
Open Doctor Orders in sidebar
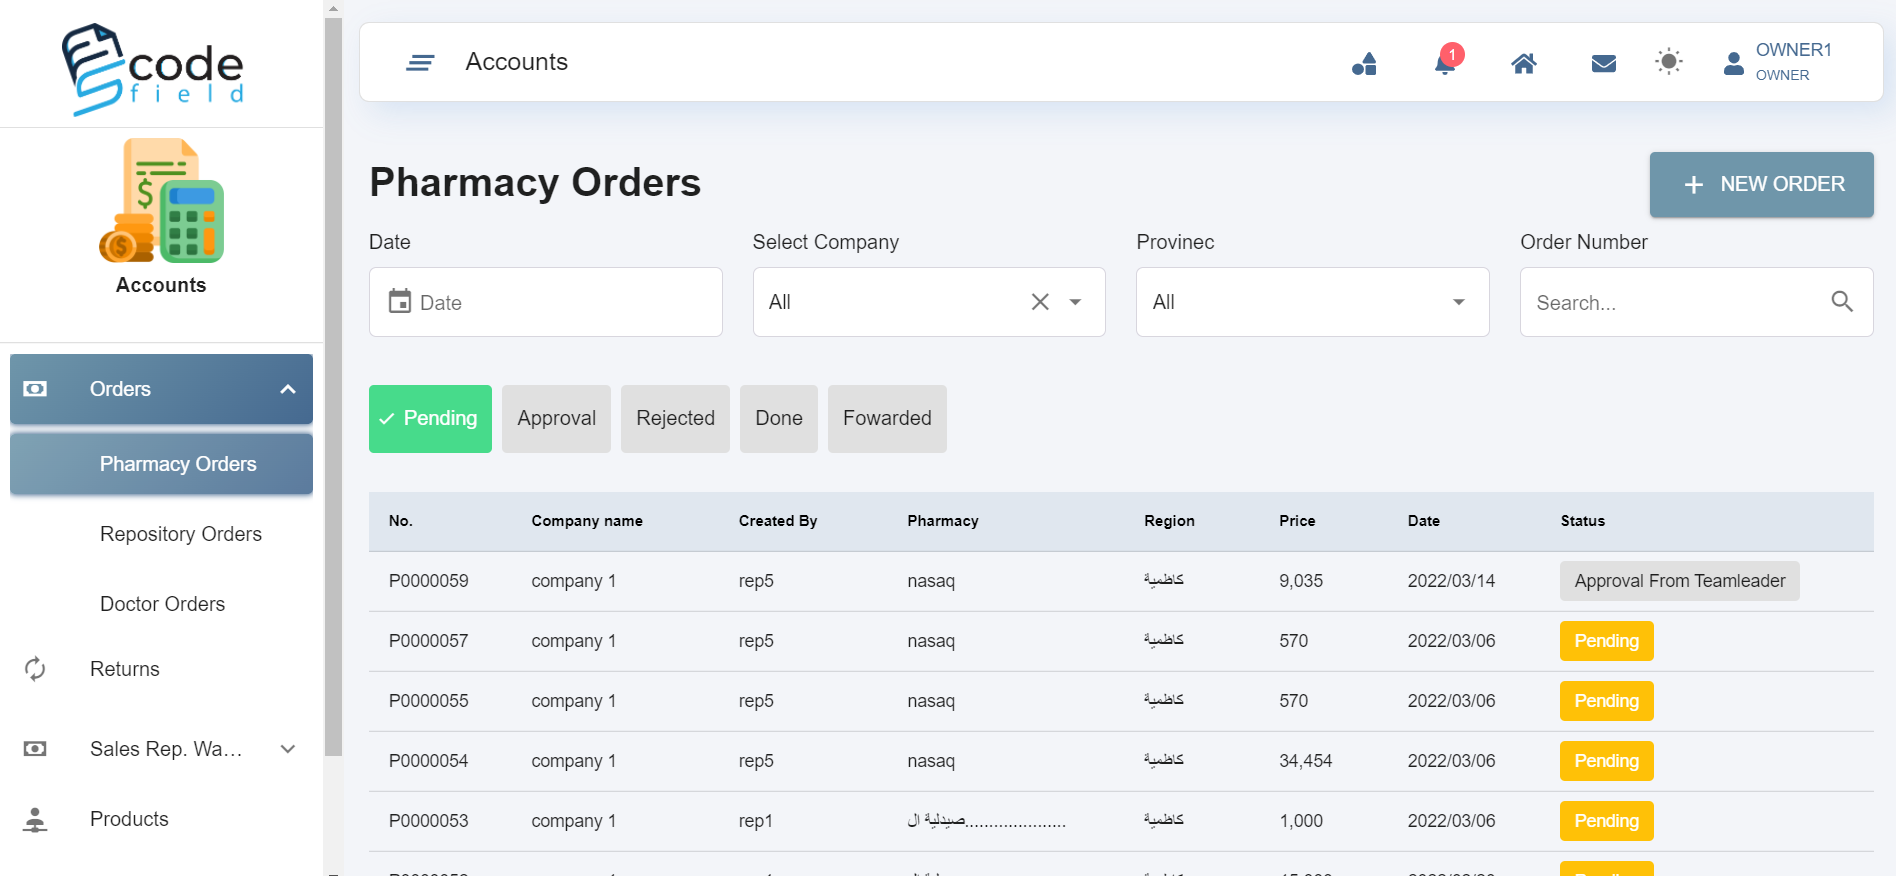pos(163,604)
